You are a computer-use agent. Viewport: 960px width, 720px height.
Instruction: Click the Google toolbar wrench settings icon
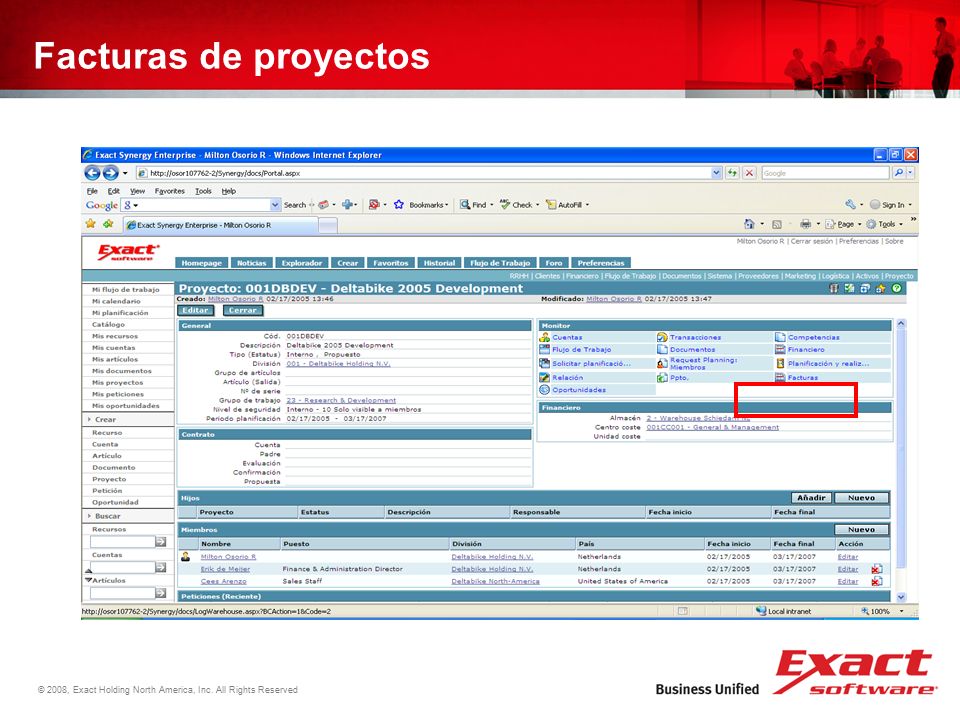point(850,204)
